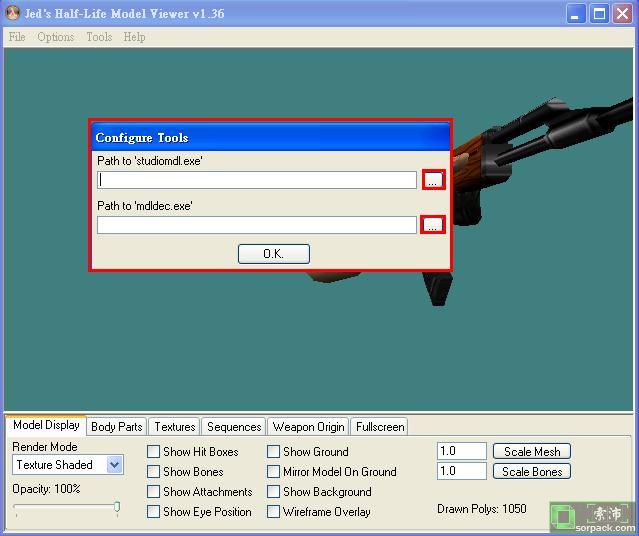
Task: Switch to the Fullscreen tab
Action: [x=380, y=427]
